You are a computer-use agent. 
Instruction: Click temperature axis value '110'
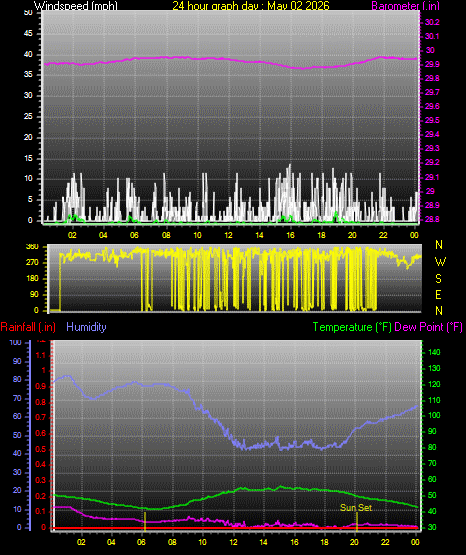pyautogui.click(x=434, y=400)
